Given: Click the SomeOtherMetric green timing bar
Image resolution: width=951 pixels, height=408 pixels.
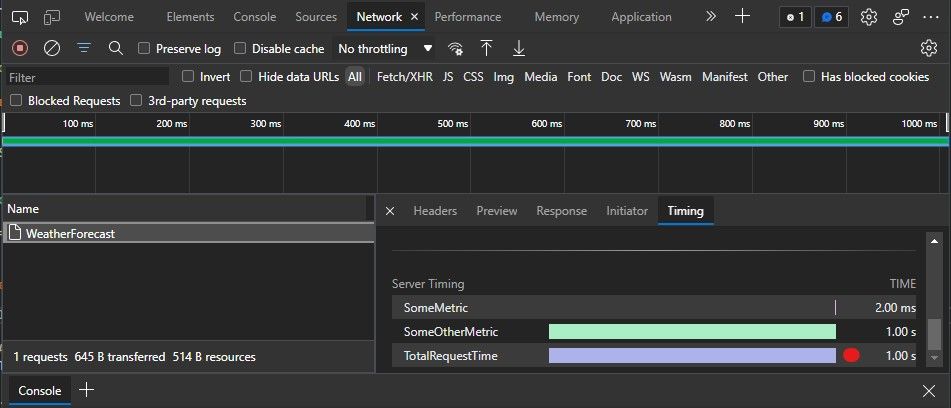Looking at the screenshot, I should pos(692,332).
